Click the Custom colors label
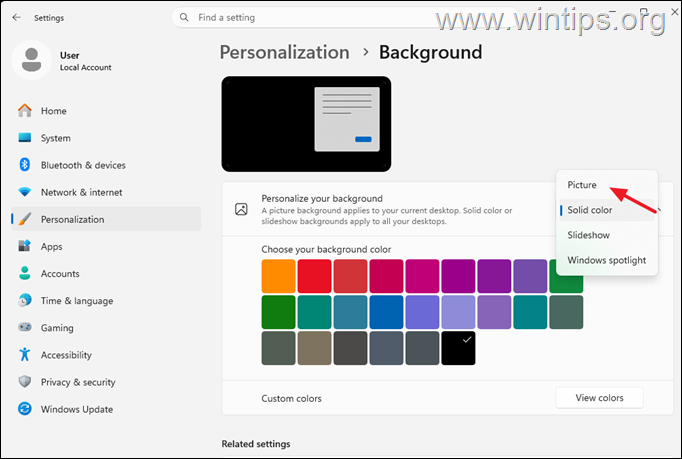 [291, 398]
